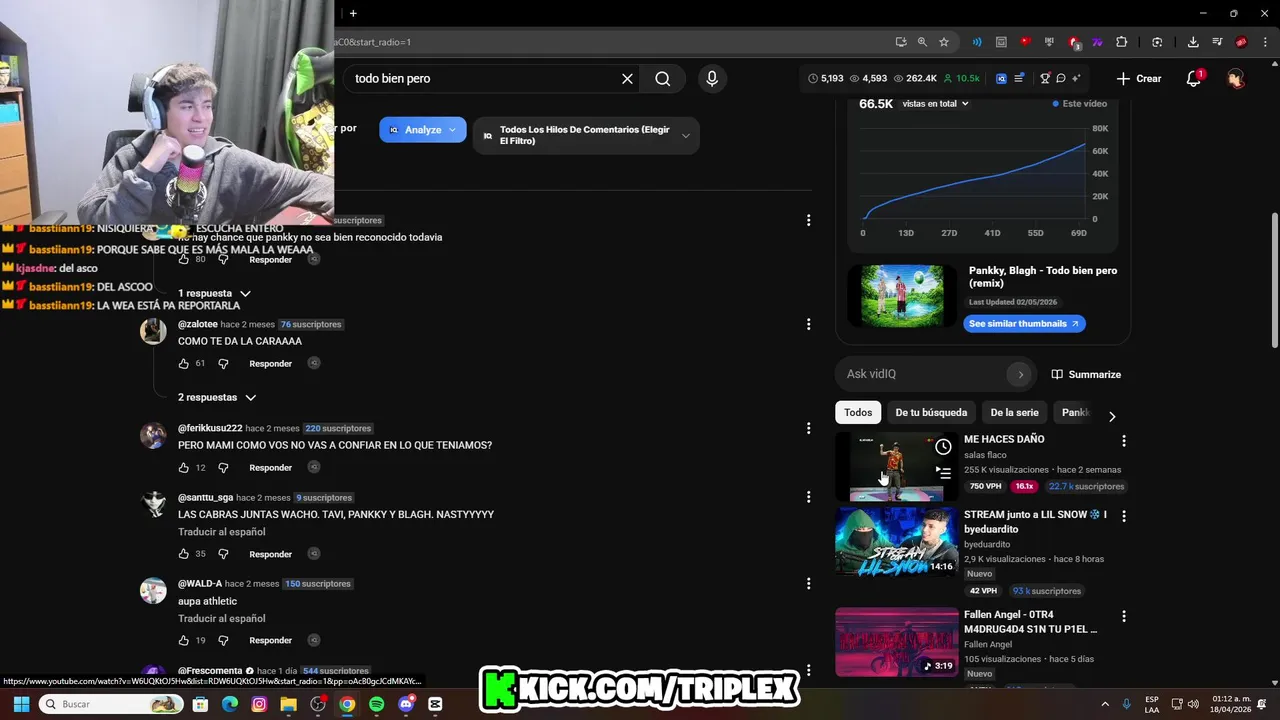Image resolution: width=1280 pixels, height=720 pixels.
Task: Open vidIQ sparkle AI icon in stats bar
Action: (x=1076, y=78)
